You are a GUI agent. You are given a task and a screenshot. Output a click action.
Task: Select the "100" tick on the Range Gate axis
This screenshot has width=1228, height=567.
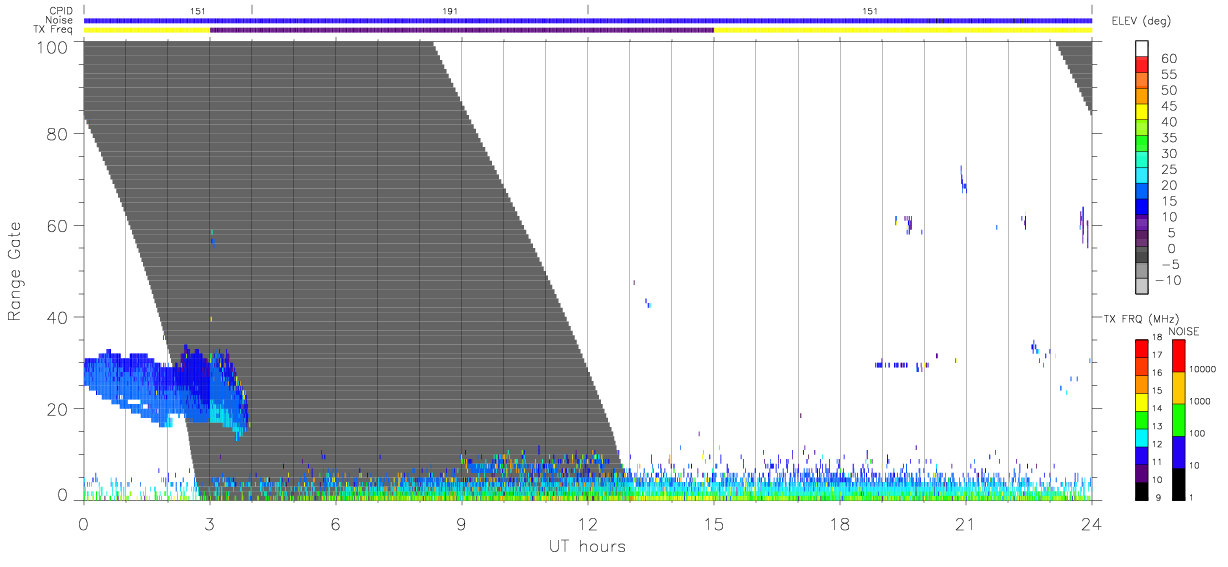coord(52,47)
